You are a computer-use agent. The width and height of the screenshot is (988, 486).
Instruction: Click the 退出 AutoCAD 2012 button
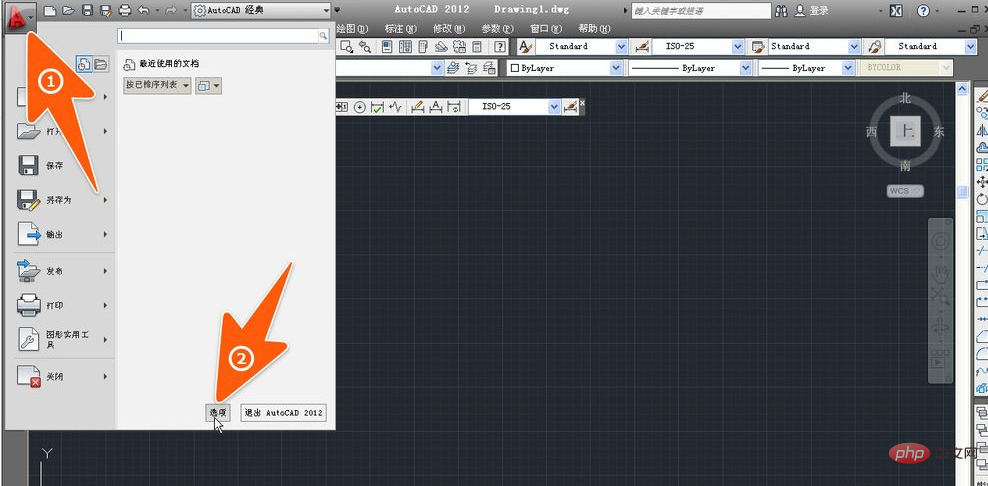tap(284, 413)
